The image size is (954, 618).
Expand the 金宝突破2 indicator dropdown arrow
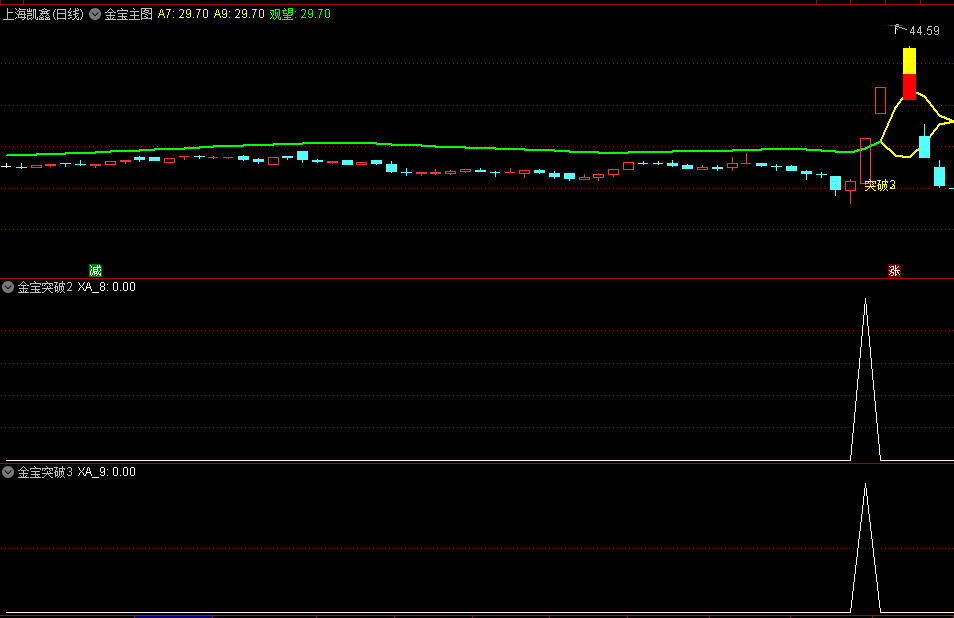tap(8, 287)
